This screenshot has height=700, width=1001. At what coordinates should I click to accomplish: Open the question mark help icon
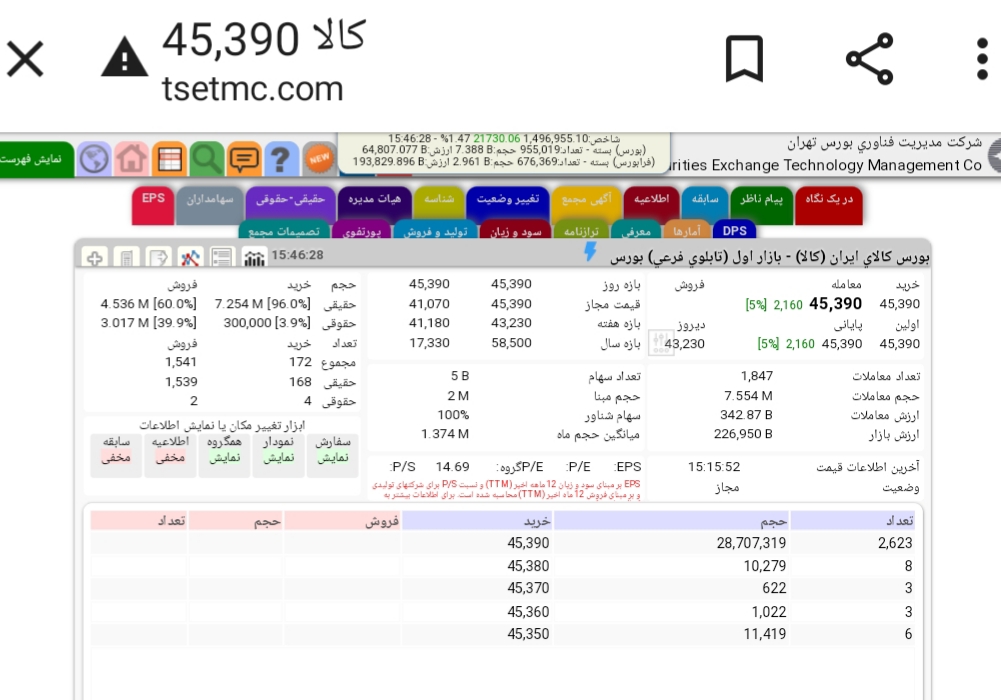tap(281, 159)
